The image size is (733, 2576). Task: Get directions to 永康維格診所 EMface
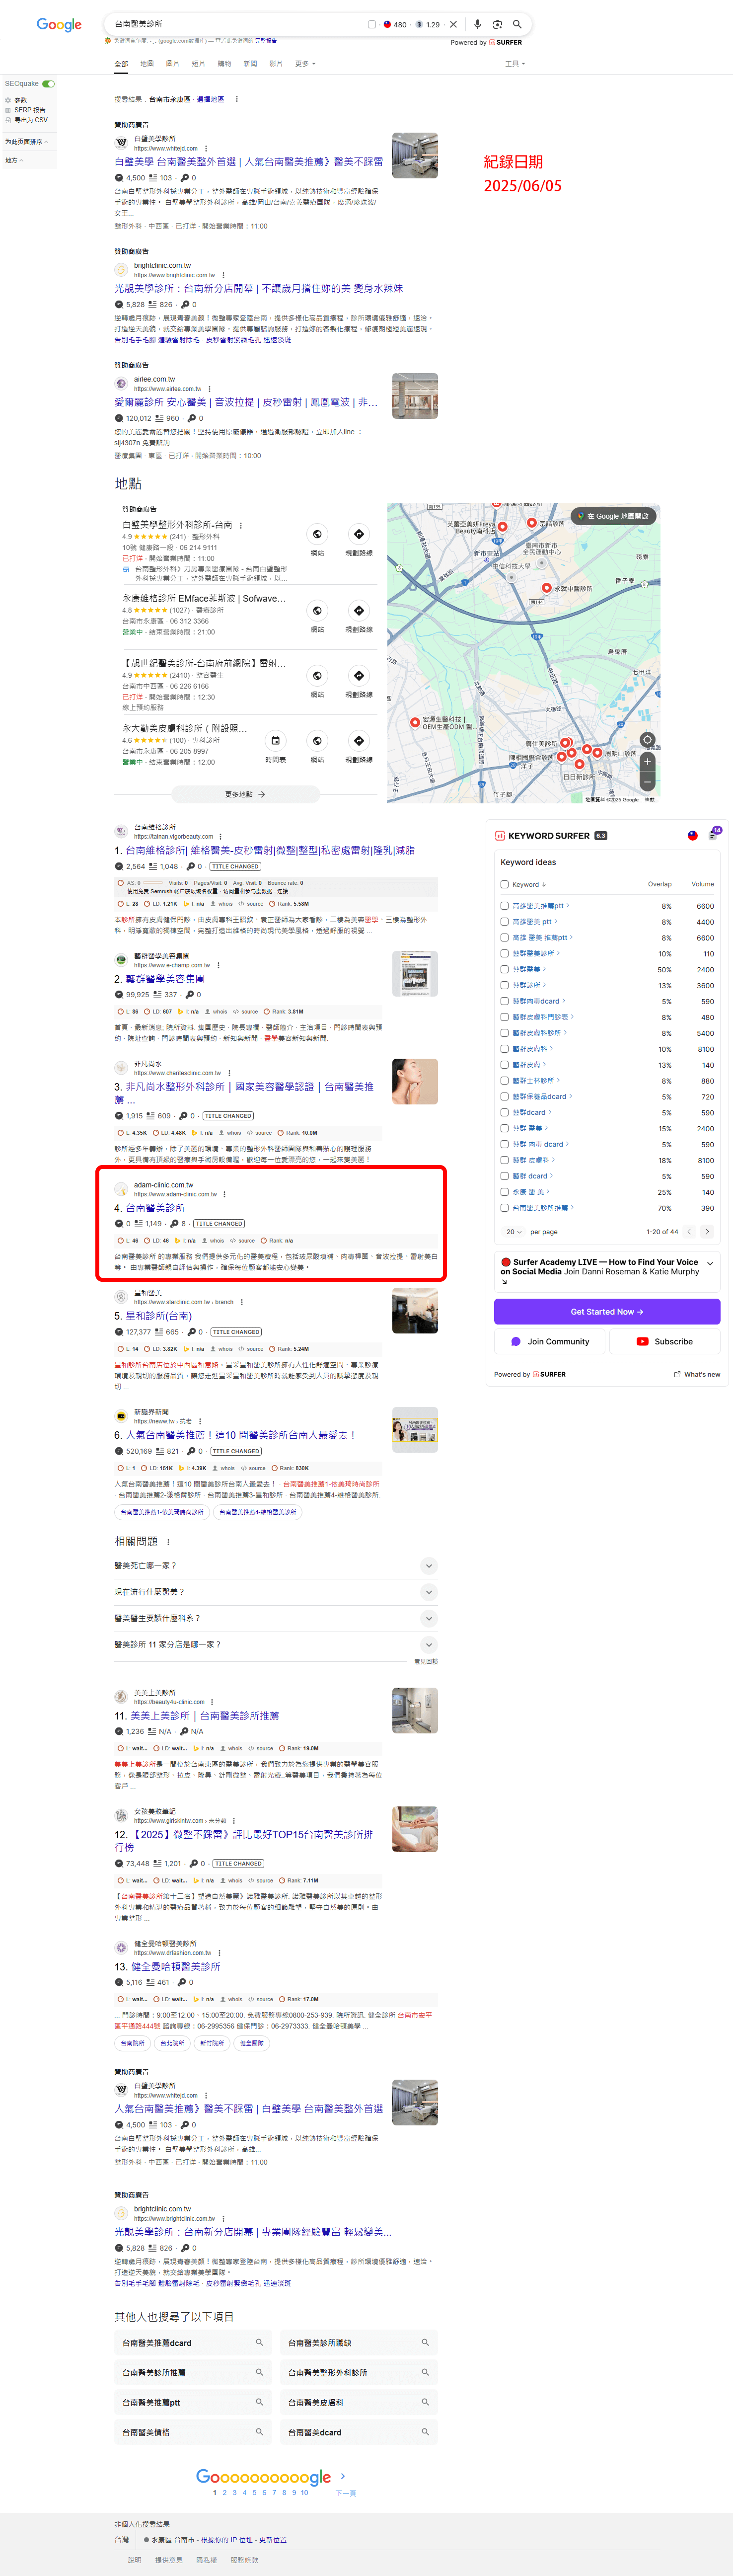[359, 611]
